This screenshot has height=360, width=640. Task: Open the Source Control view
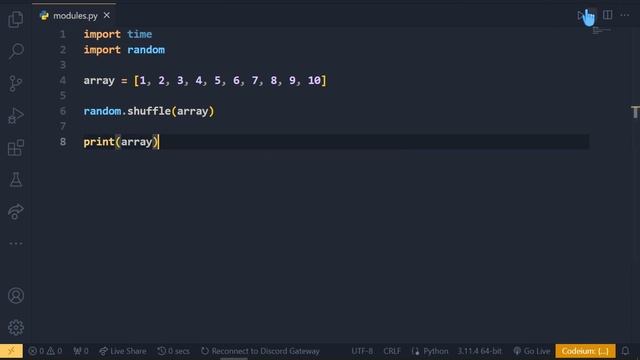(16, 83)
